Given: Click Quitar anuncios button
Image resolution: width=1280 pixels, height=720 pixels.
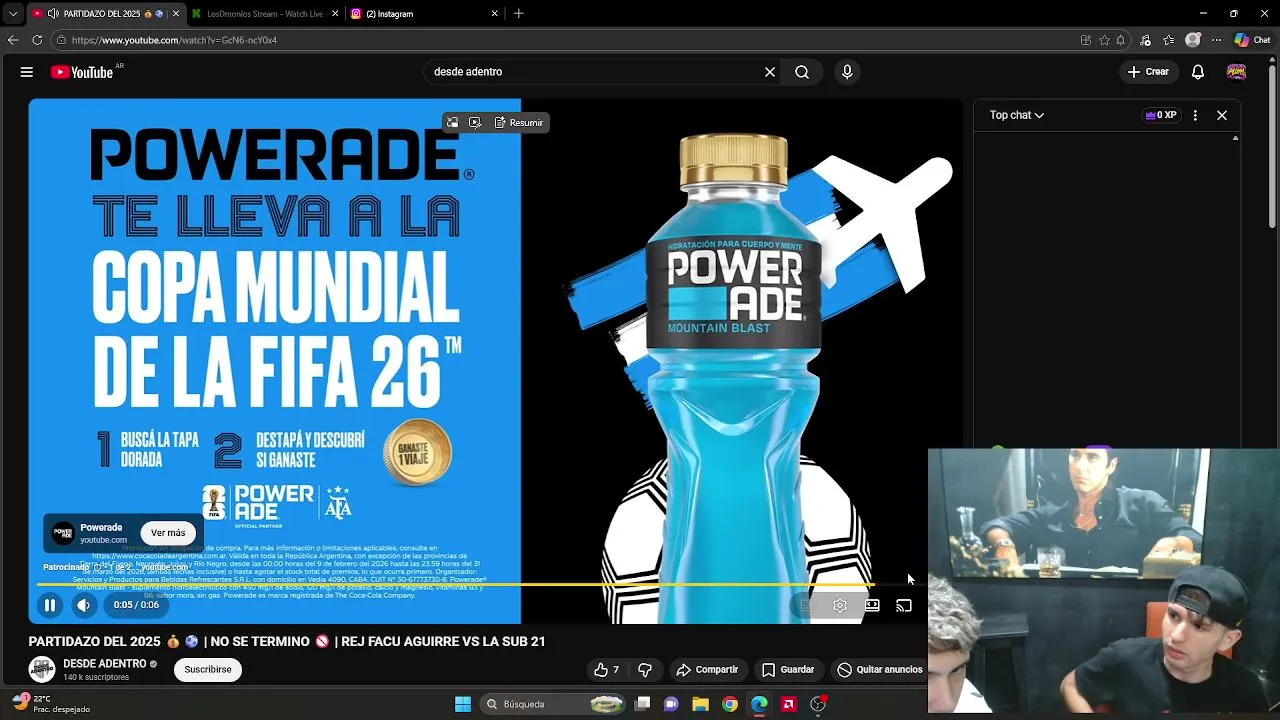Looking at the screenshot, I should 880,670.
